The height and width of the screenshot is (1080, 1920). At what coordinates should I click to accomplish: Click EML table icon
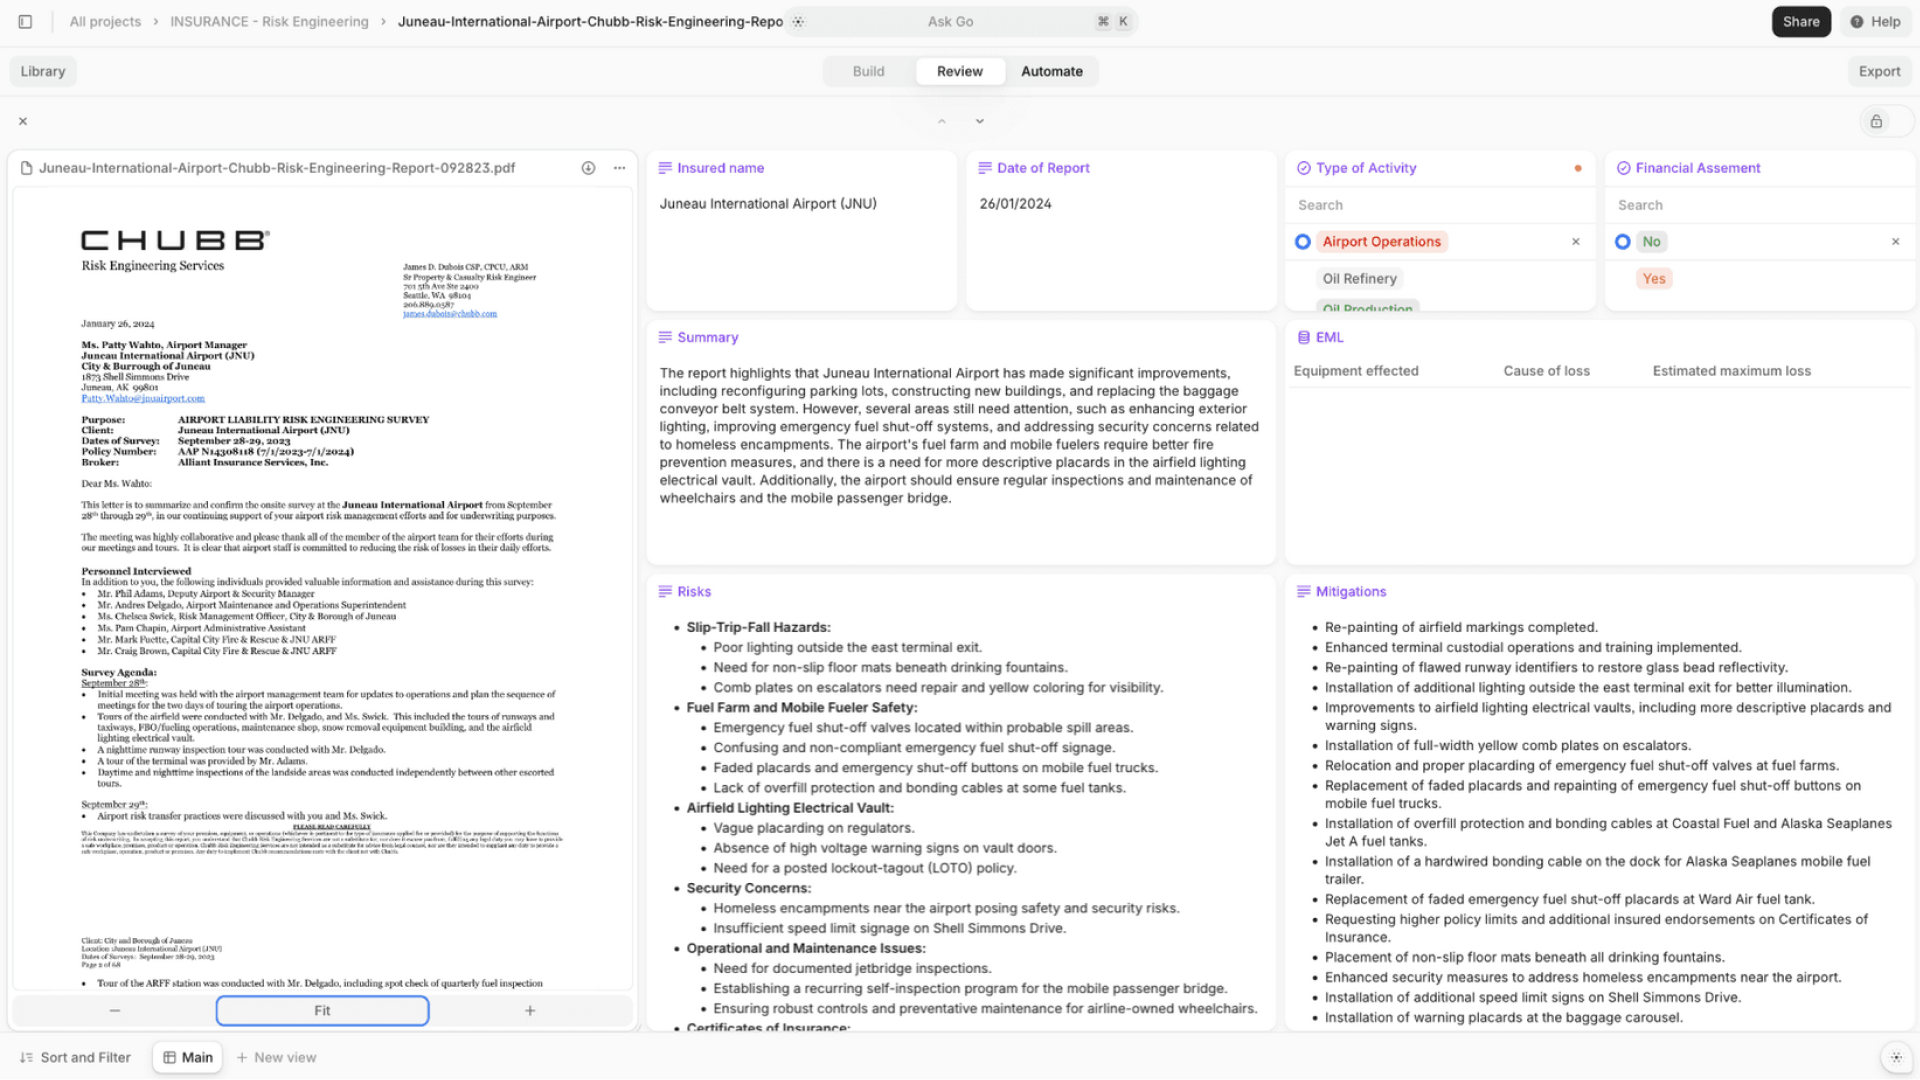[x=1304, y=337]
